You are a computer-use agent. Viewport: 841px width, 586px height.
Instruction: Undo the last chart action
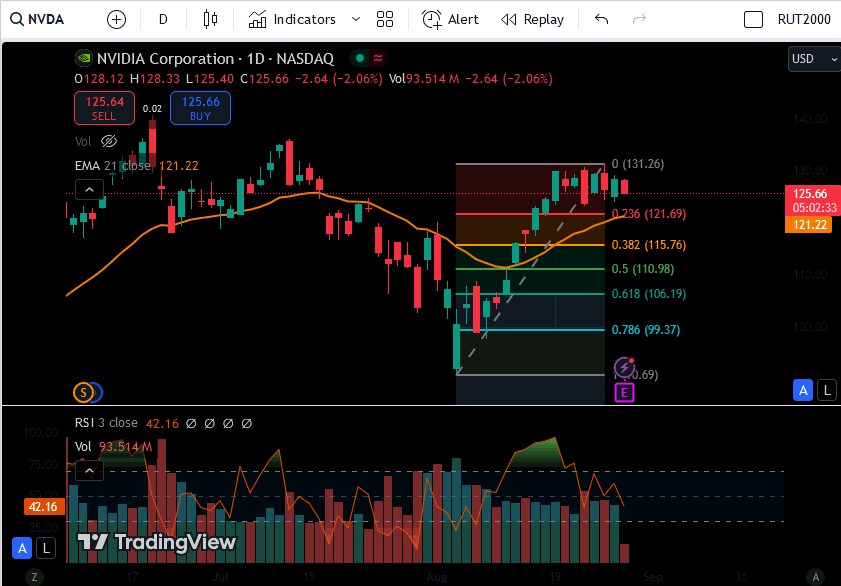click(x=602, y=20)
